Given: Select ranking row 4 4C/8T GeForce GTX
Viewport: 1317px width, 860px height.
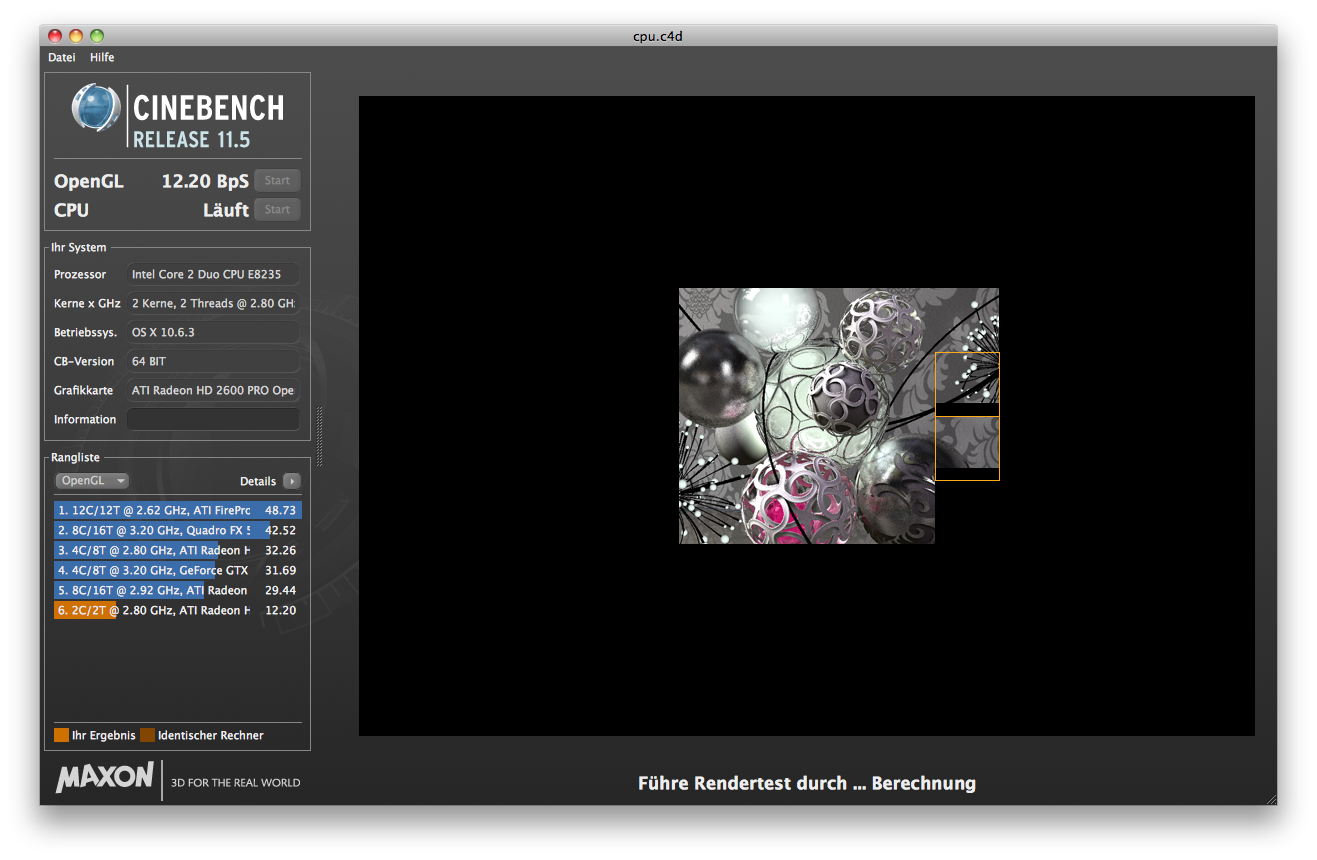Looking at the screenshot, I should click(x=177, y=570).
